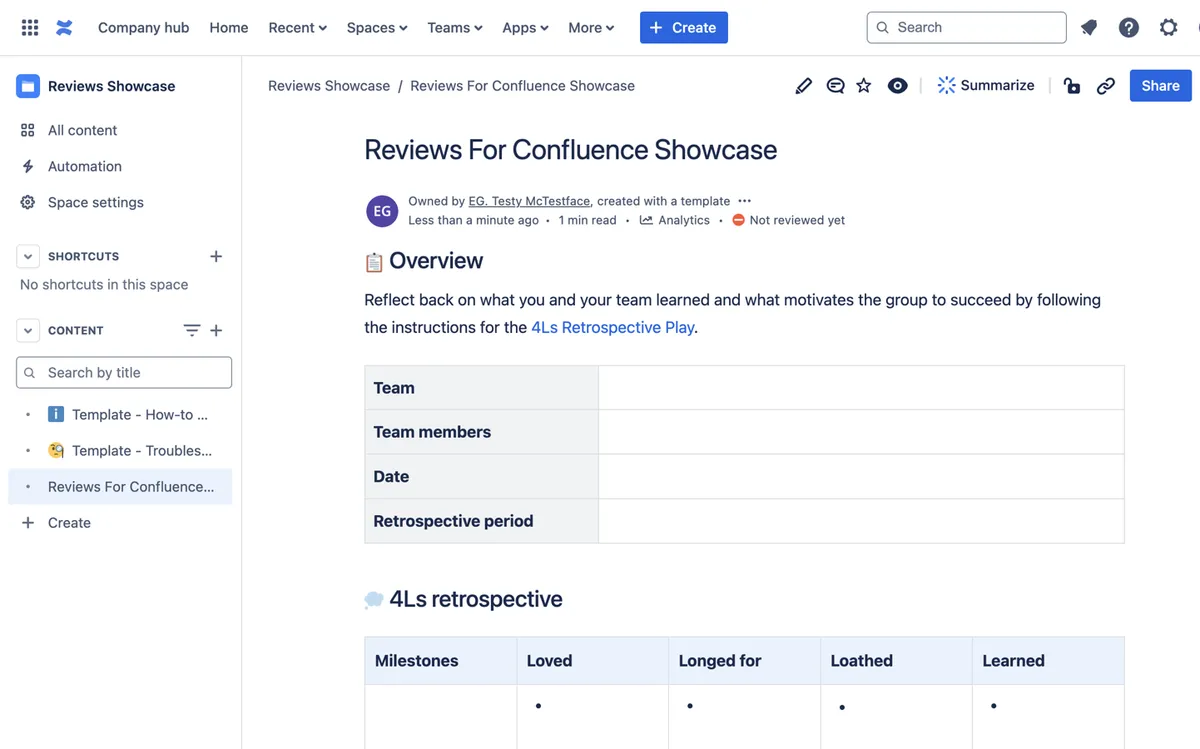The width and height of the screenshot is (1200, 749).
Task: Open notifications megaphone icon
Action: (1089, 28)
